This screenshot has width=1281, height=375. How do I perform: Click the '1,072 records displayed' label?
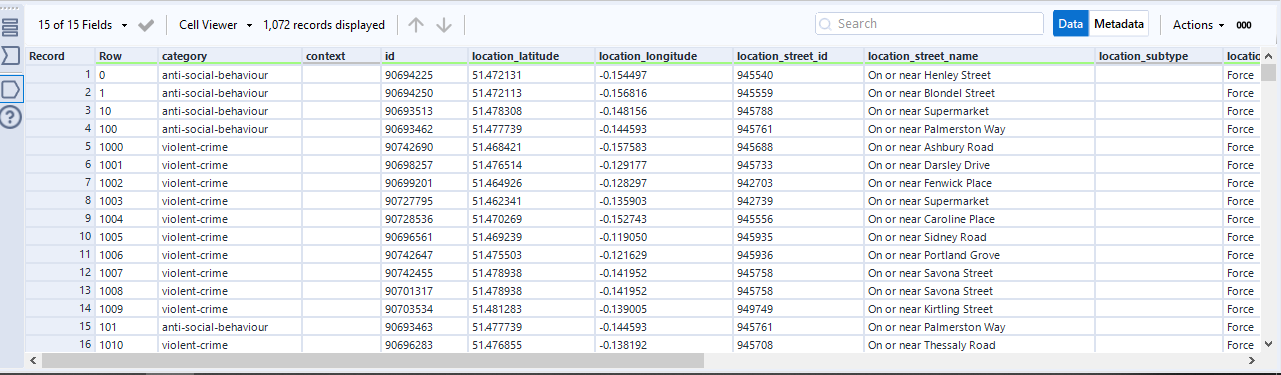(324, 25)
